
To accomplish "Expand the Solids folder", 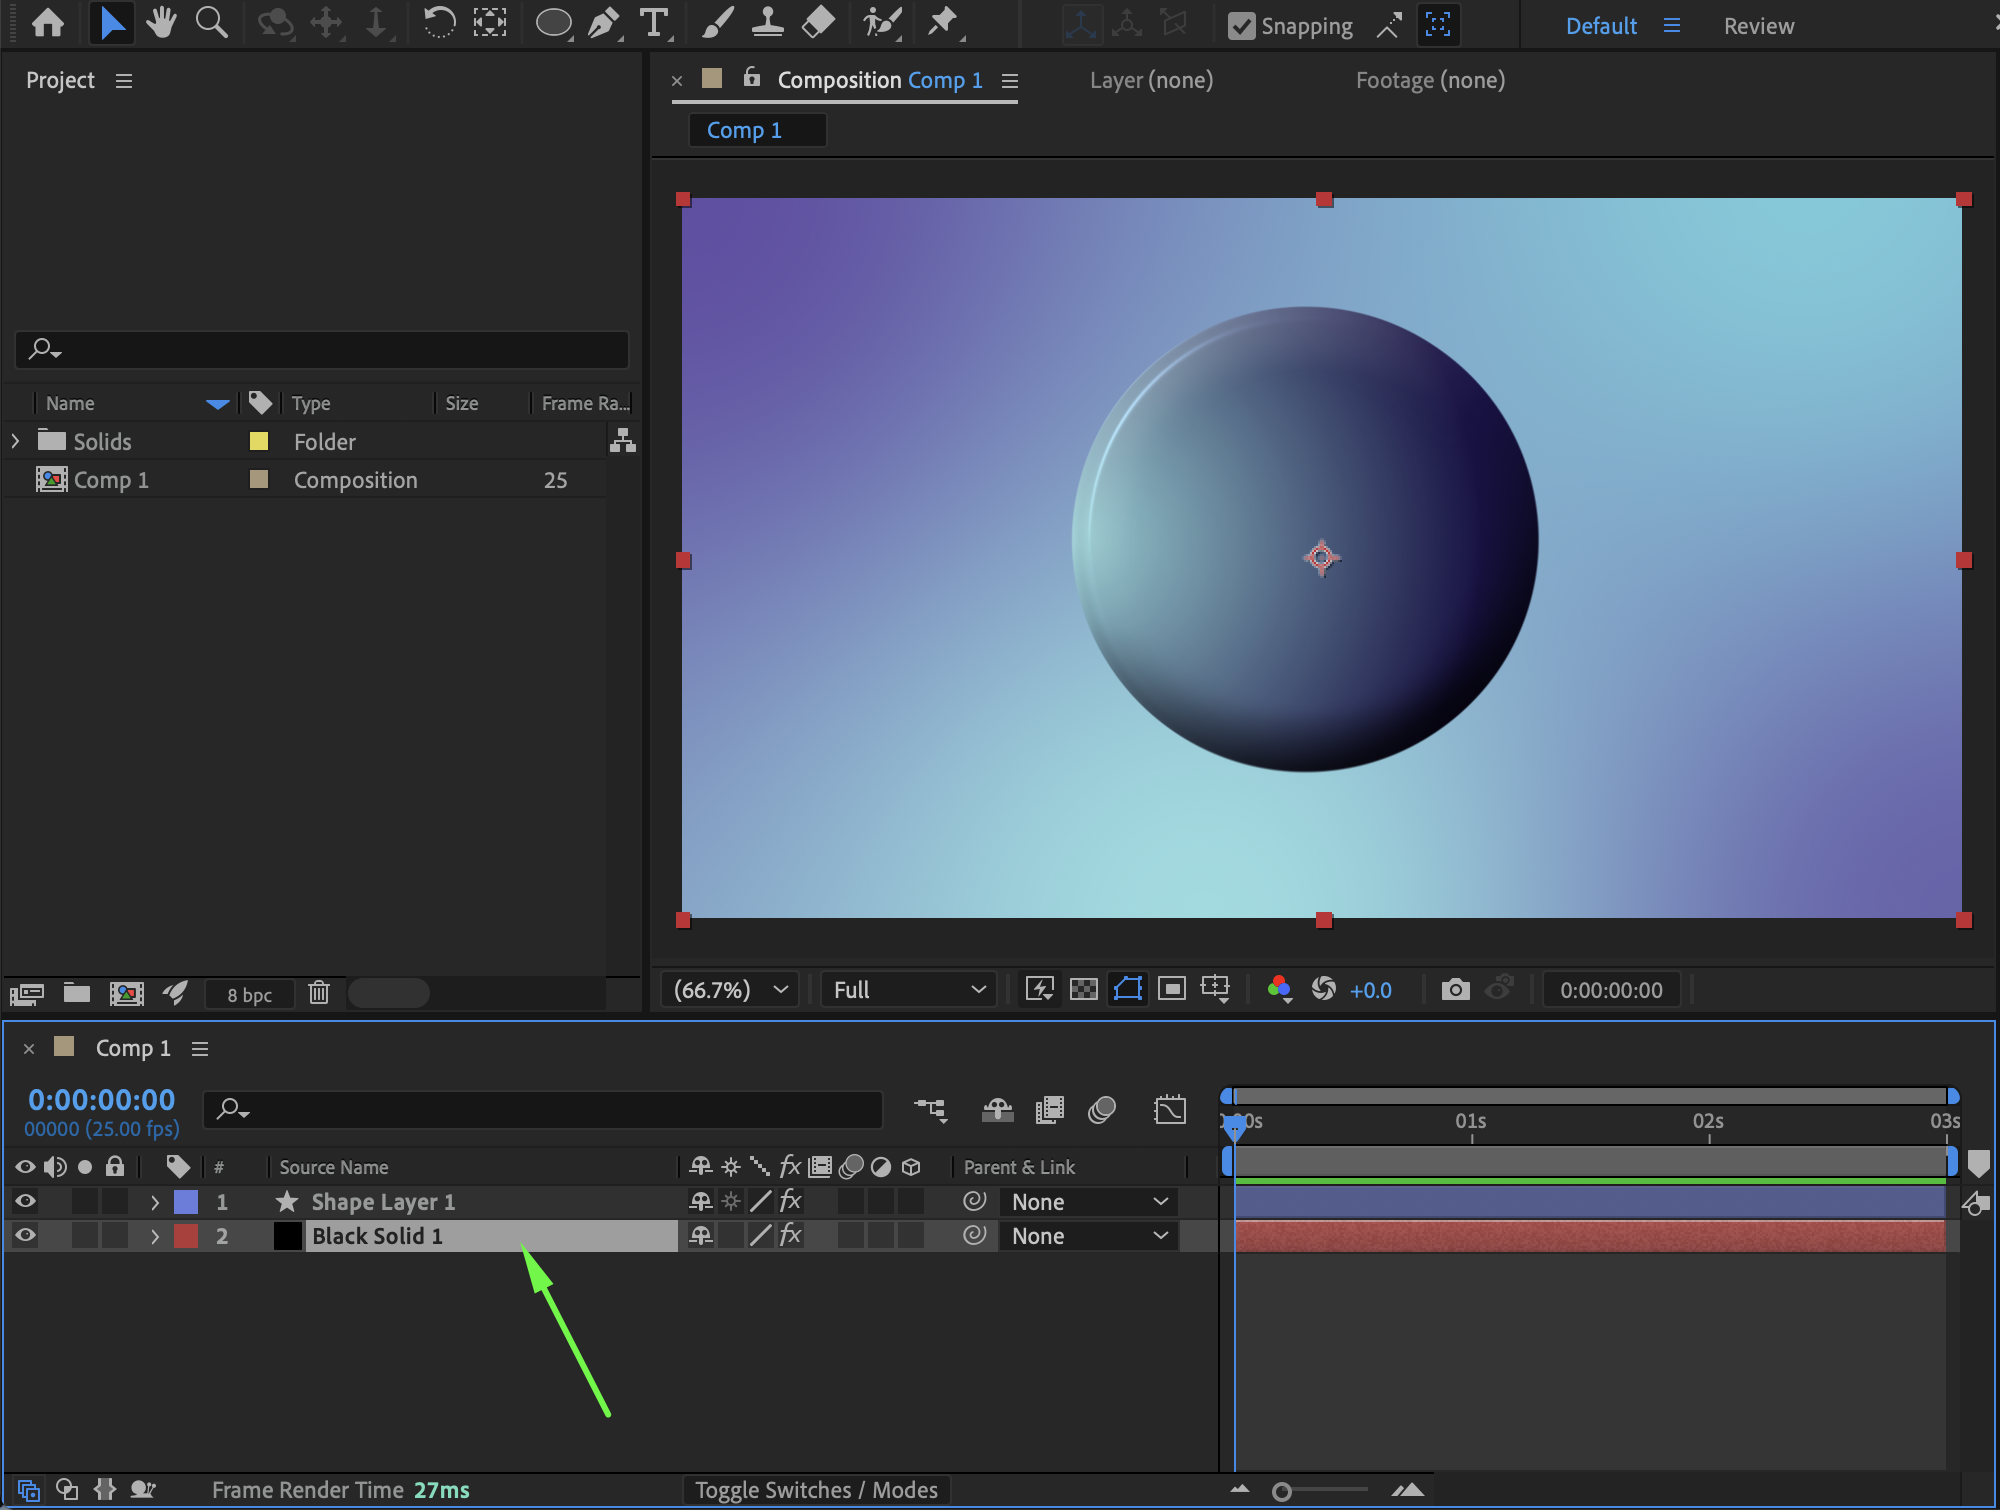I will click(15, 441).
